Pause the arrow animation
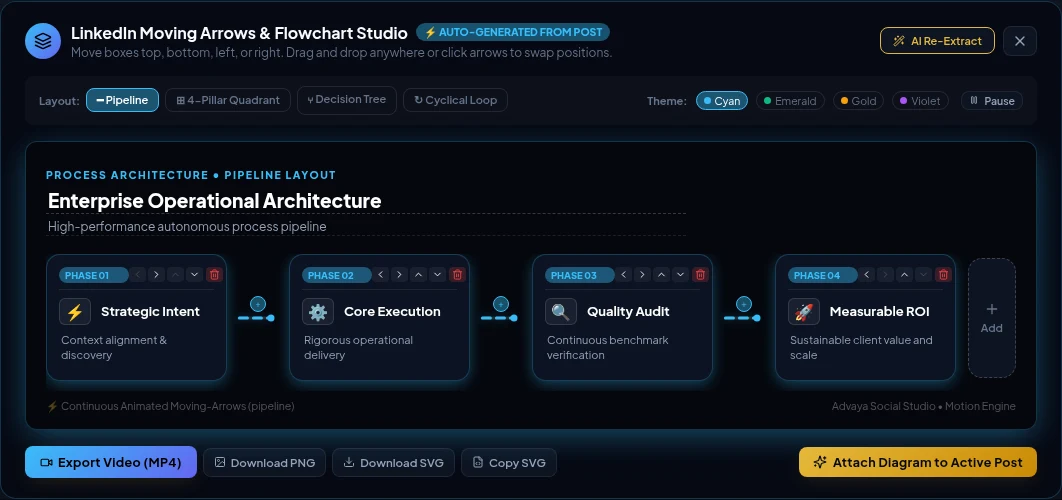Viewport: 1062px width, 500px height. (992, 101)
